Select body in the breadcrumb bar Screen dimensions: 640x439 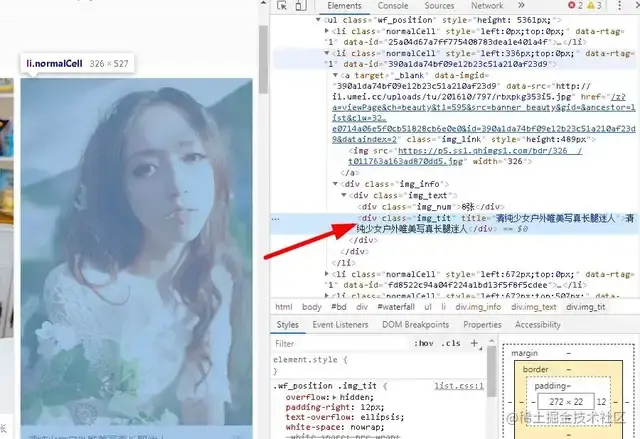[311, 307]
